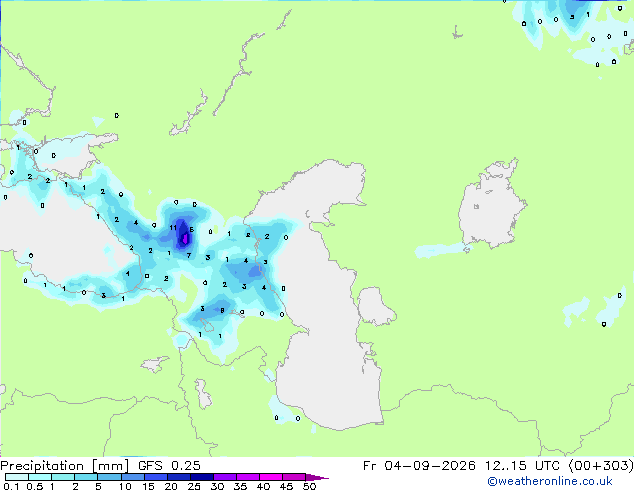Click the above-50 mm legend arrow tip

[317, 477]
